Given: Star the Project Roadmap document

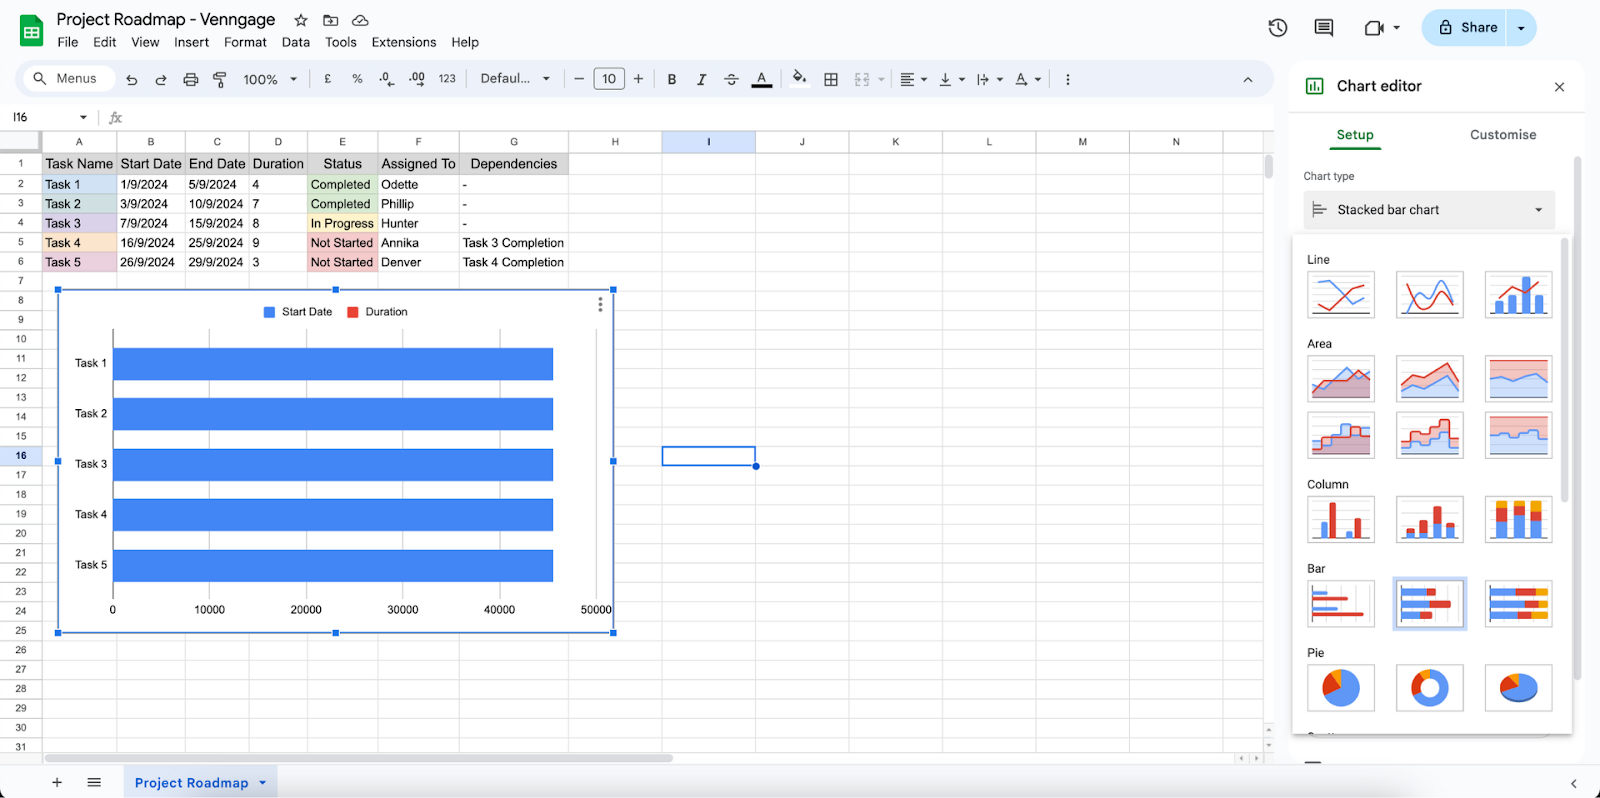Looking at the screenshot, I should tap(301, 20).
